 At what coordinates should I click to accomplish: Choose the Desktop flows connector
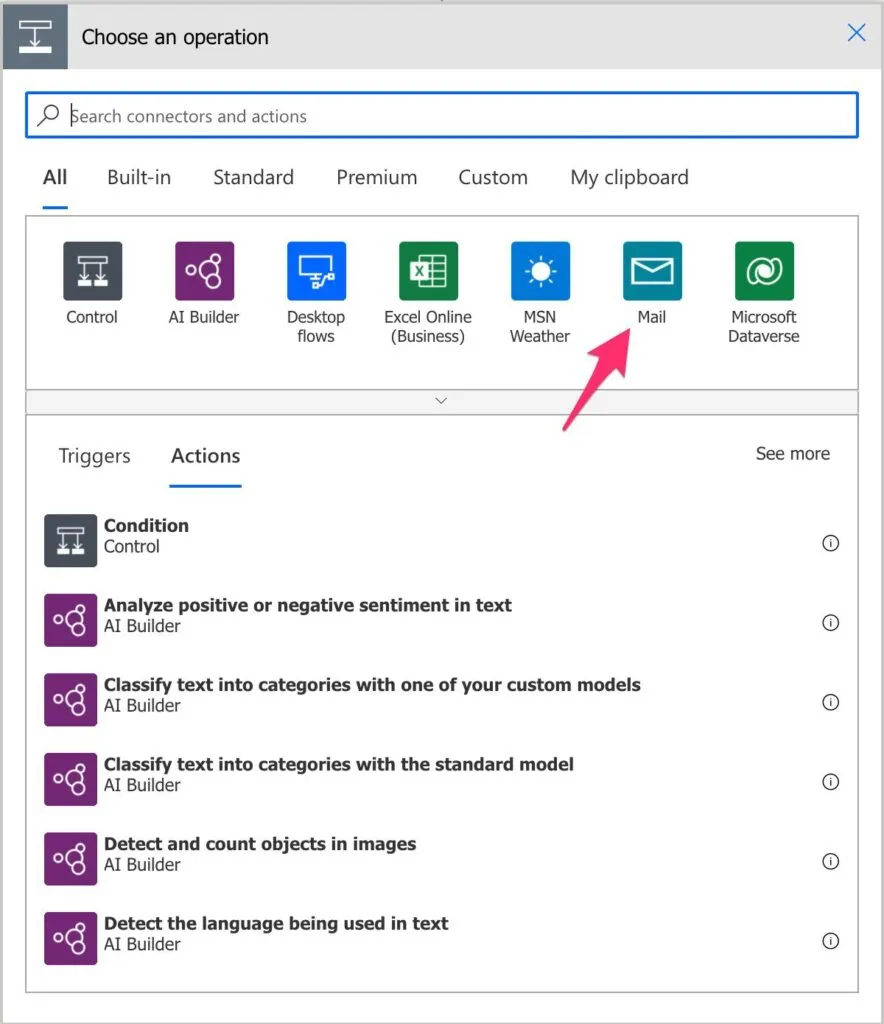coord(316,271)
